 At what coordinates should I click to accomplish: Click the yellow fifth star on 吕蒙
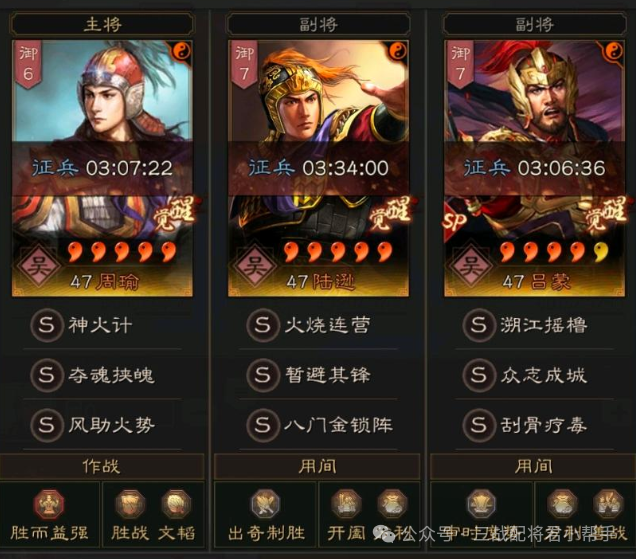coord(601,252)
